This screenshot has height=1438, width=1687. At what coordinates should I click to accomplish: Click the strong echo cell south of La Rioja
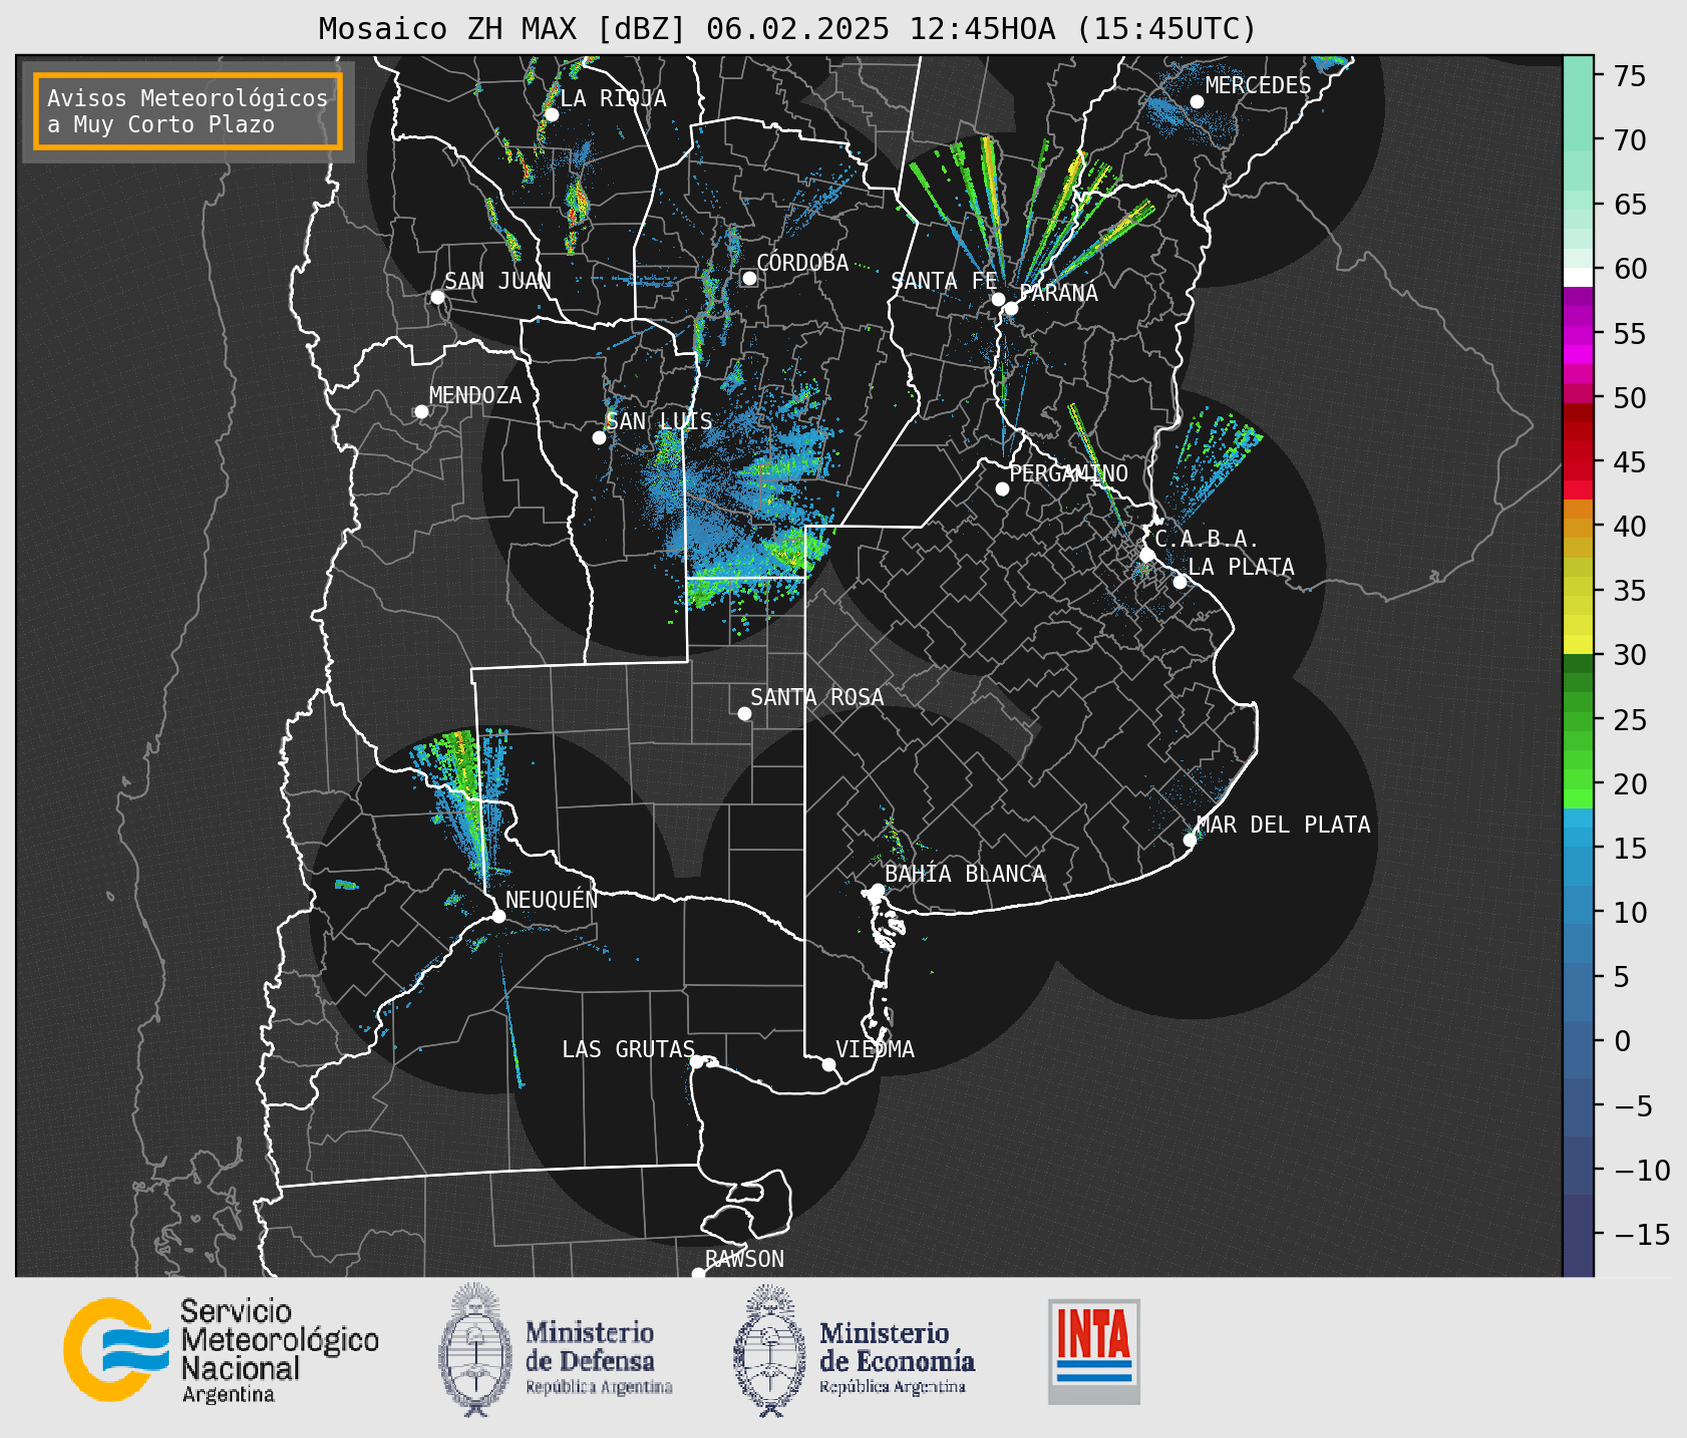577,205
